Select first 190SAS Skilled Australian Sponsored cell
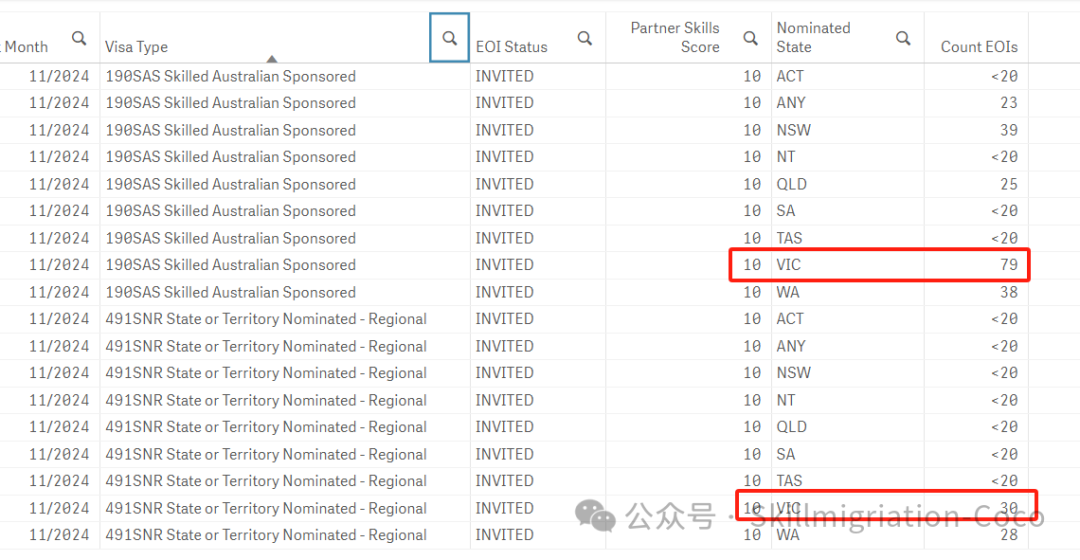 coord(231,76)
